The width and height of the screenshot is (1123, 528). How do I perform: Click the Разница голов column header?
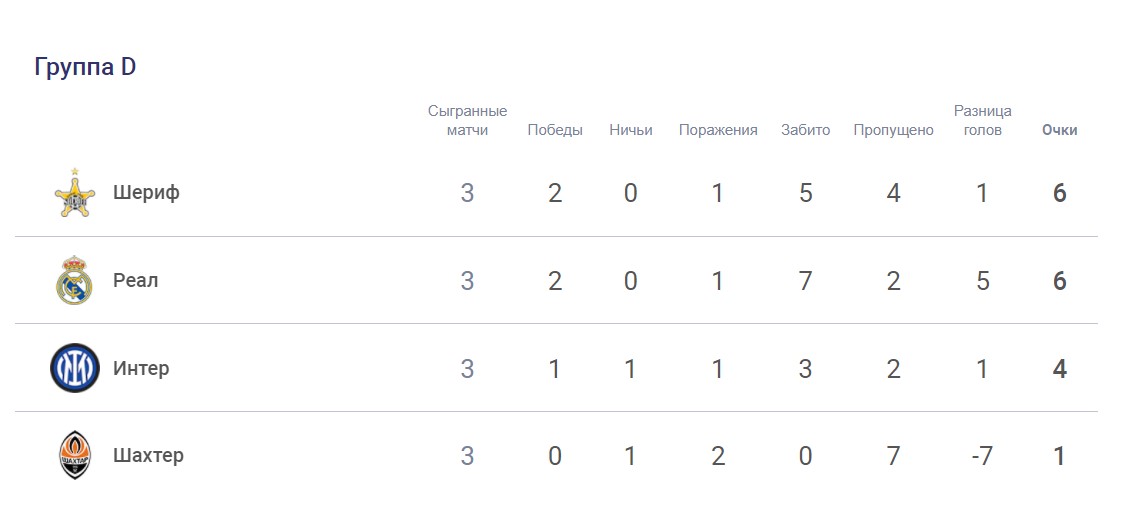(982, 120)
